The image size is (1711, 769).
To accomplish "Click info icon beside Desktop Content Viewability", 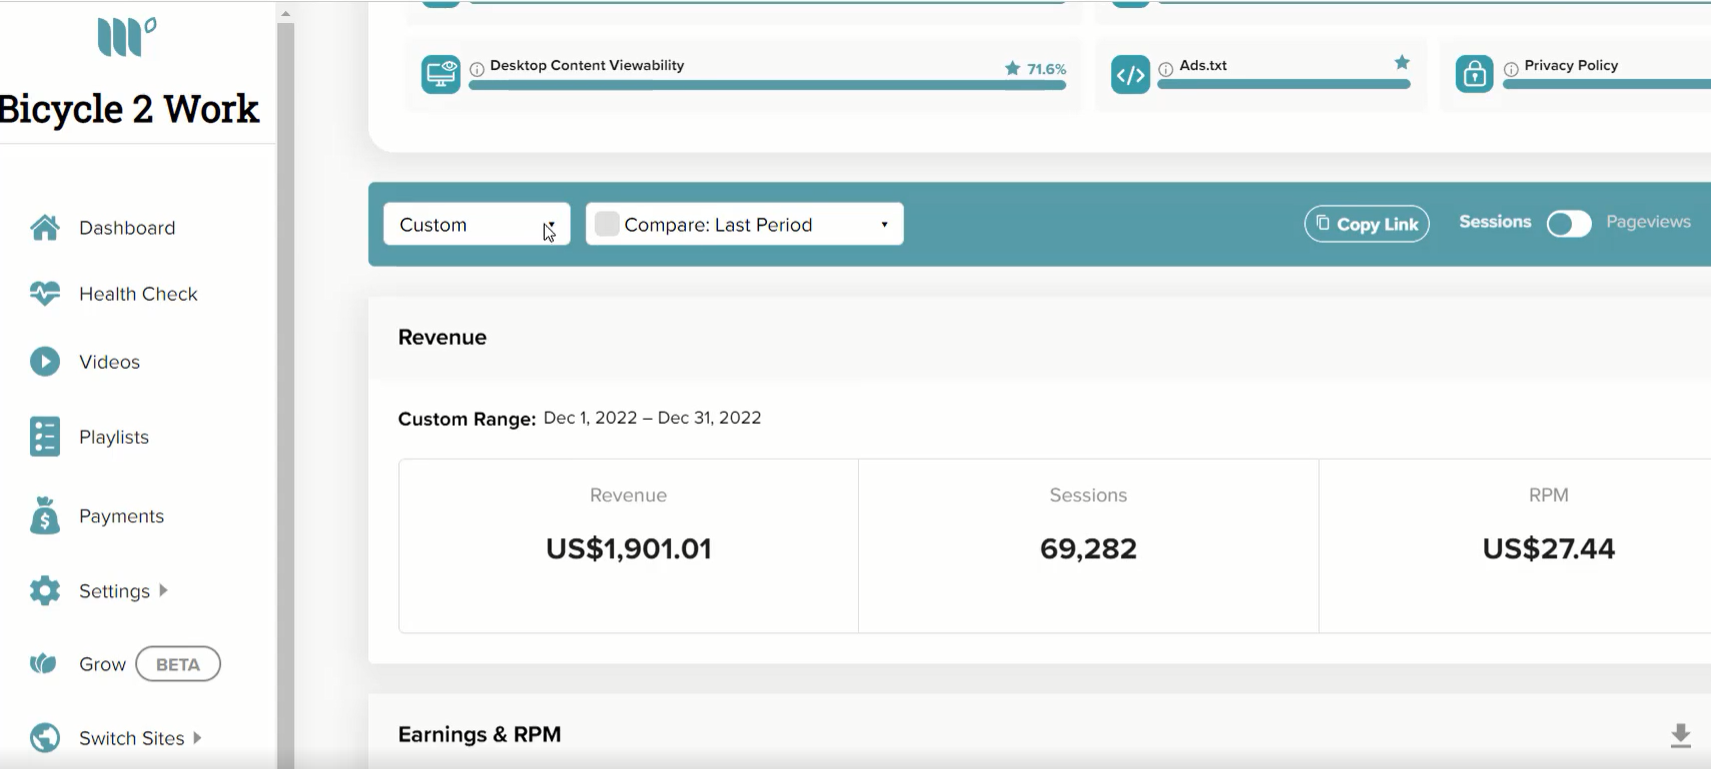I will click(477, 69).
